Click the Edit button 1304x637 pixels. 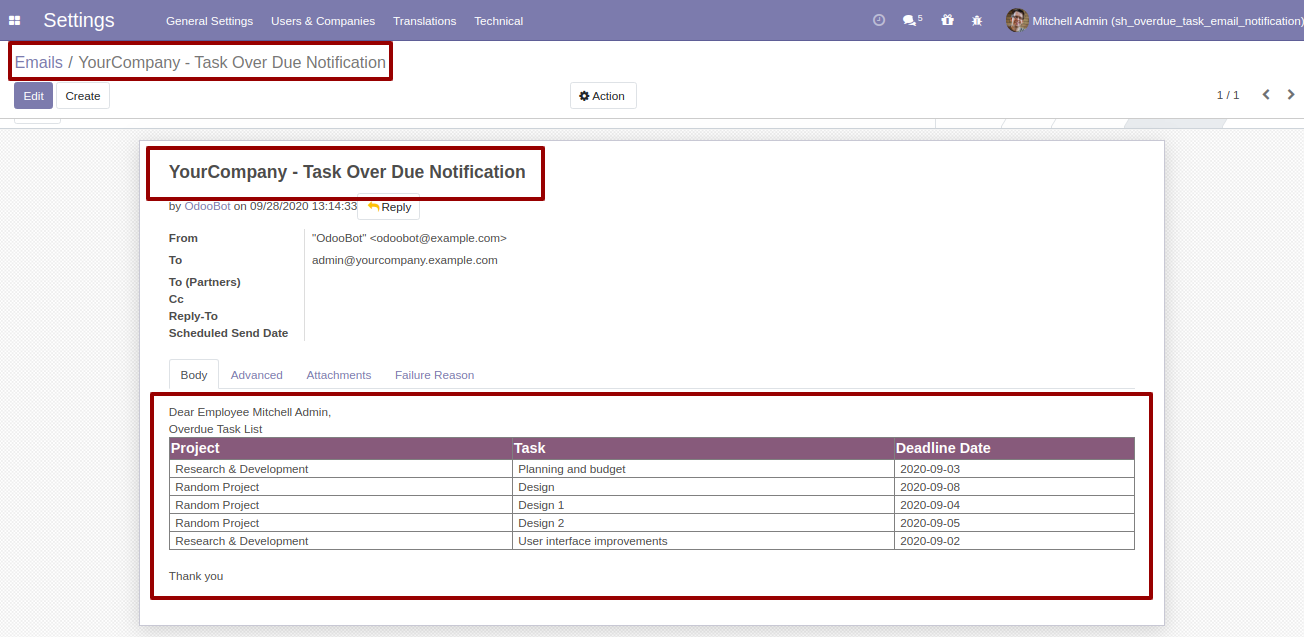pos(33,96)
